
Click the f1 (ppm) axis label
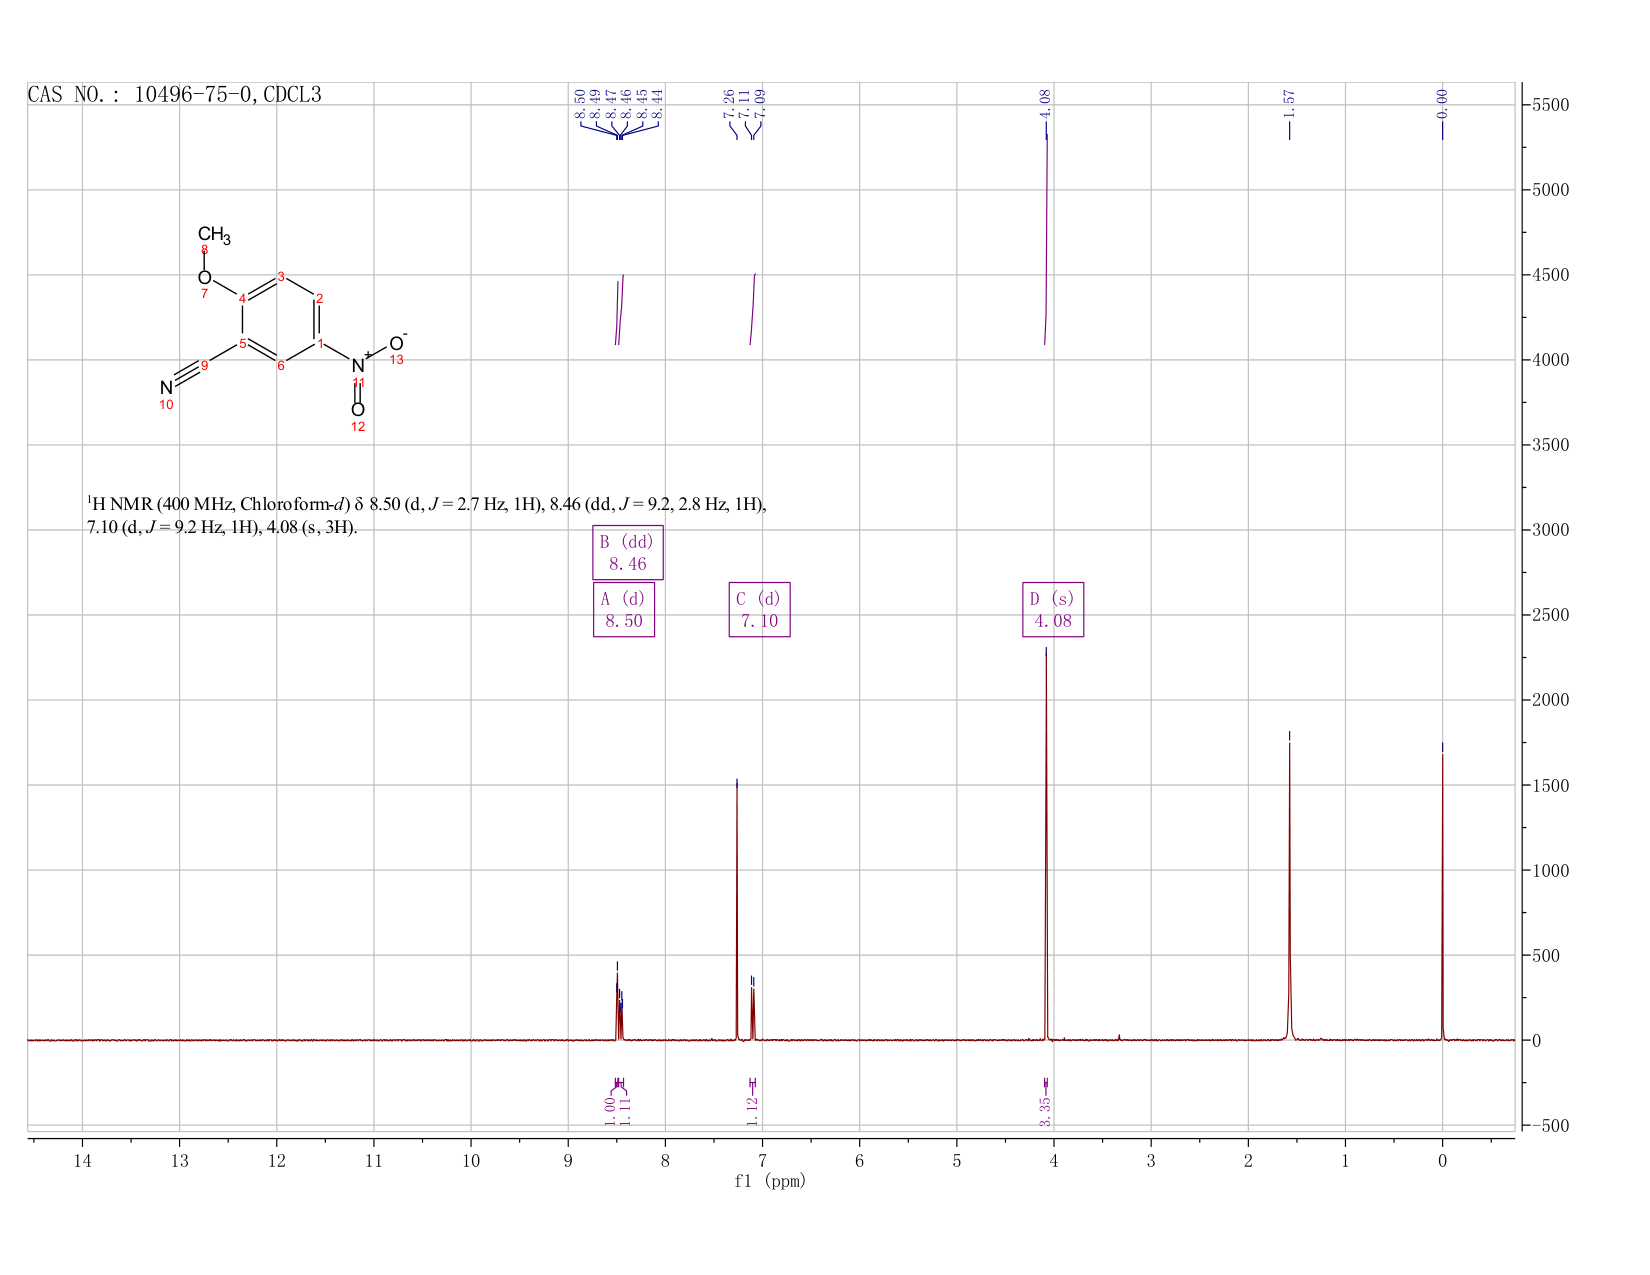coord(770,1181)
